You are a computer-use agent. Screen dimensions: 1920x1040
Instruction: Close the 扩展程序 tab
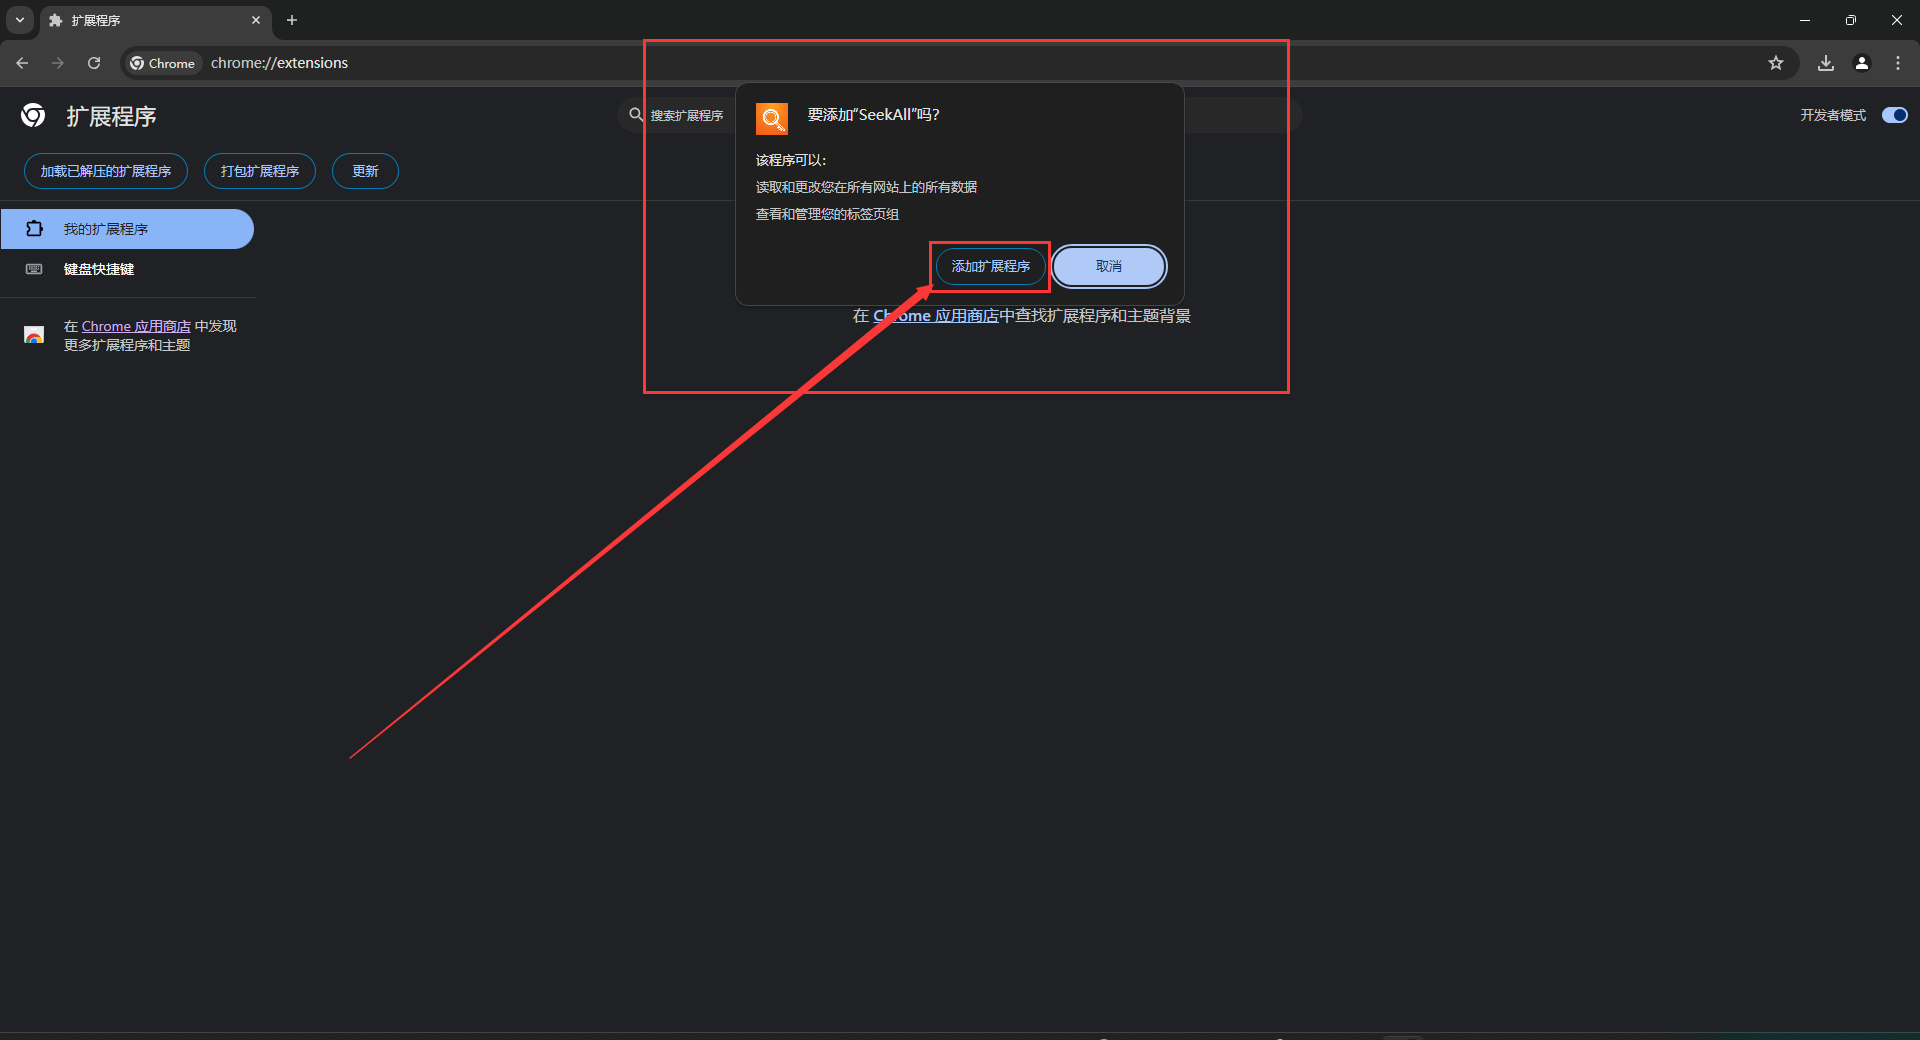click(x=256, y=20)
